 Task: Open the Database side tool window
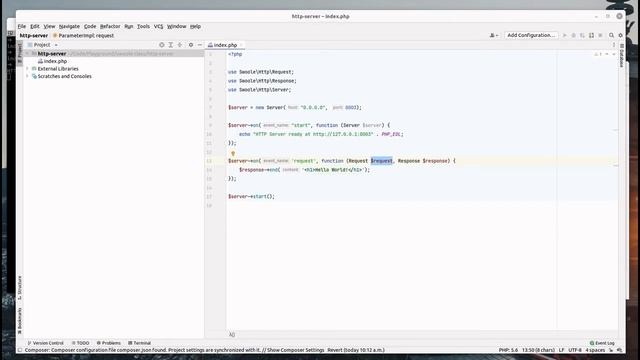622,55
